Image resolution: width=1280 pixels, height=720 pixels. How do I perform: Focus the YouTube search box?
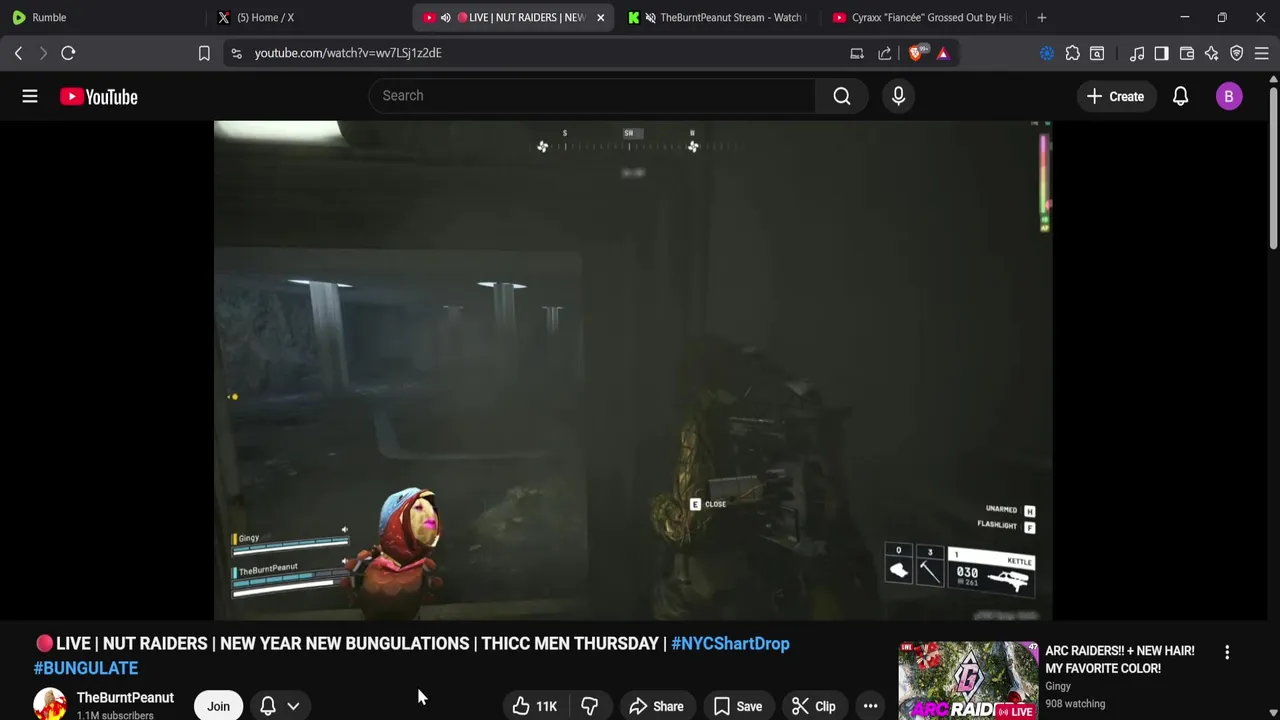(592, 96)
